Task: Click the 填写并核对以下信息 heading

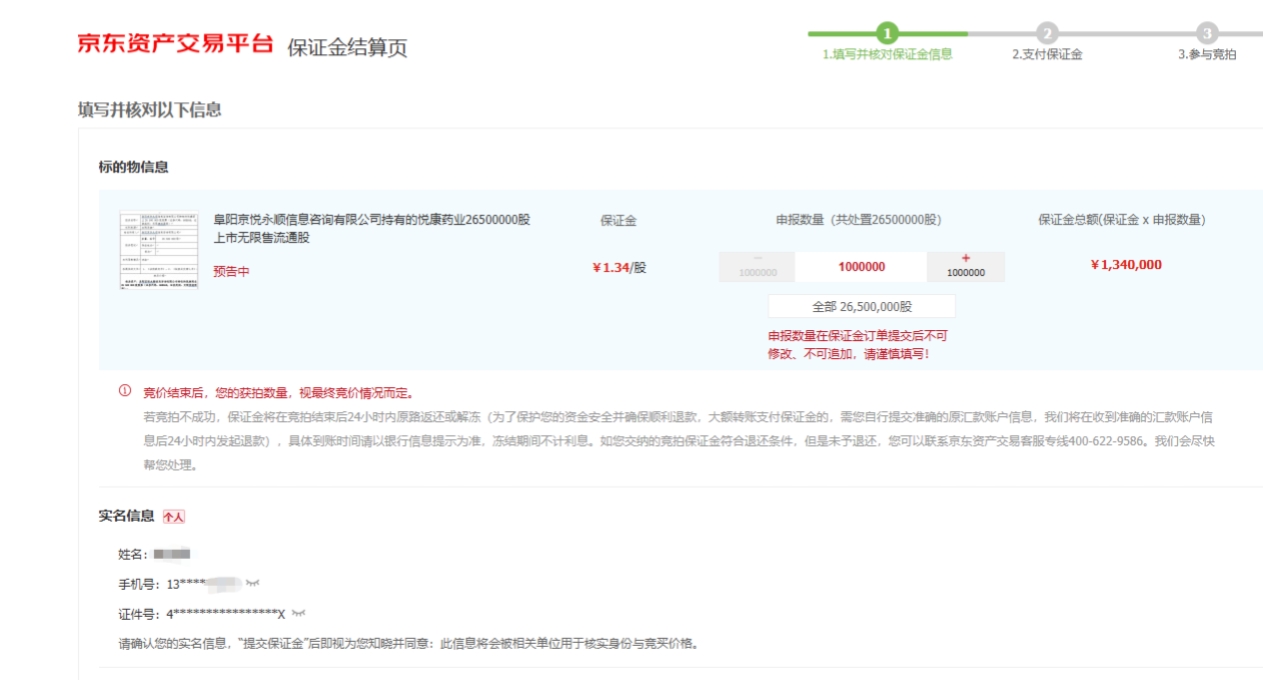Action: click(x=150, y=110)
